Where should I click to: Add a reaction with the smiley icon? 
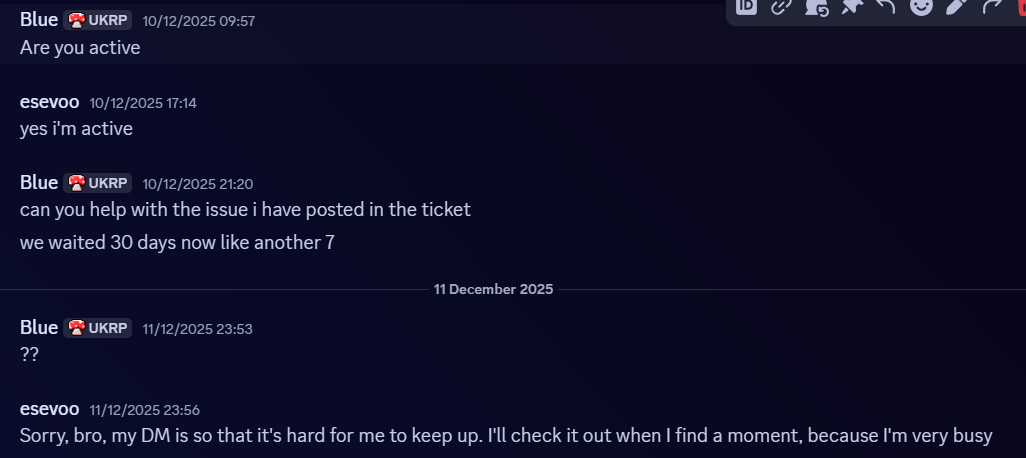click(x=921, y=6)
